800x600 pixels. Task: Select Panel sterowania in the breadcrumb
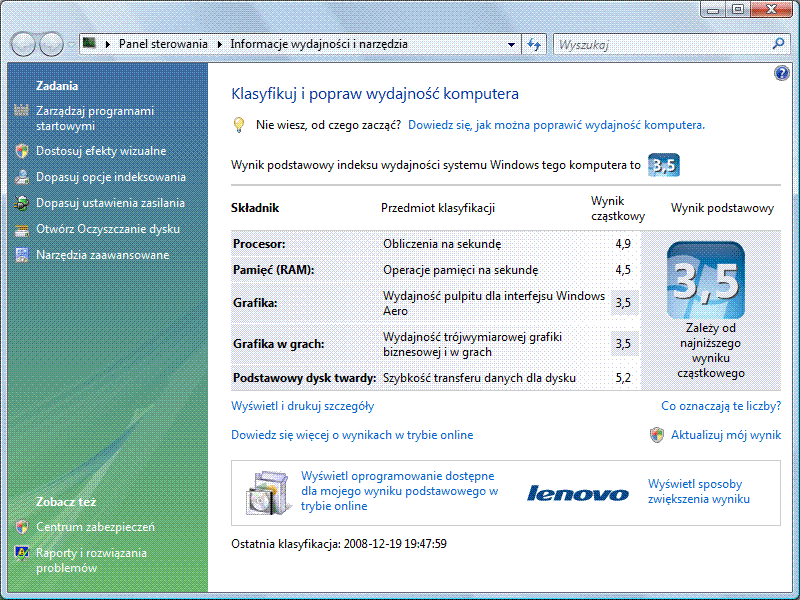pyautogui.click(x=163, y=44)
